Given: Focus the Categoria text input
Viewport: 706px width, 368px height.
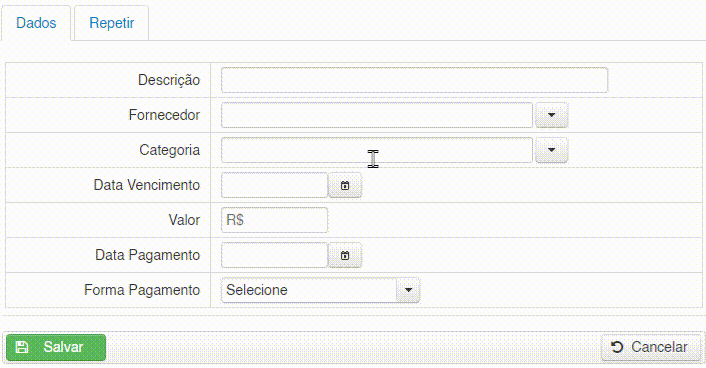Looking at the screenshot, I should pyautogui.click(x=377, y=150).
